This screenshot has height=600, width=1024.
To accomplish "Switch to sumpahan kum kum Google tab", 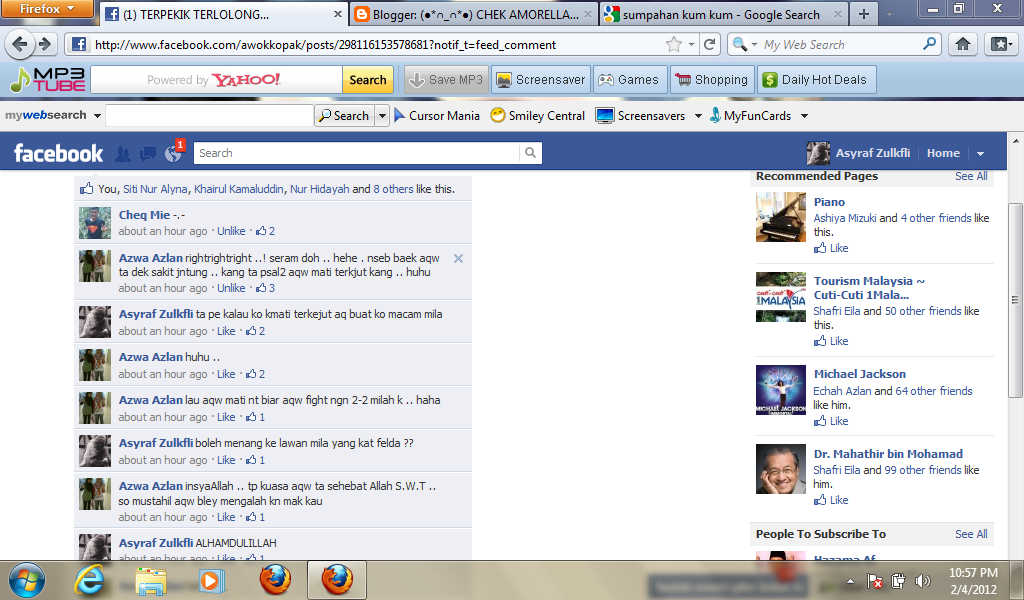I will (724, 14).
